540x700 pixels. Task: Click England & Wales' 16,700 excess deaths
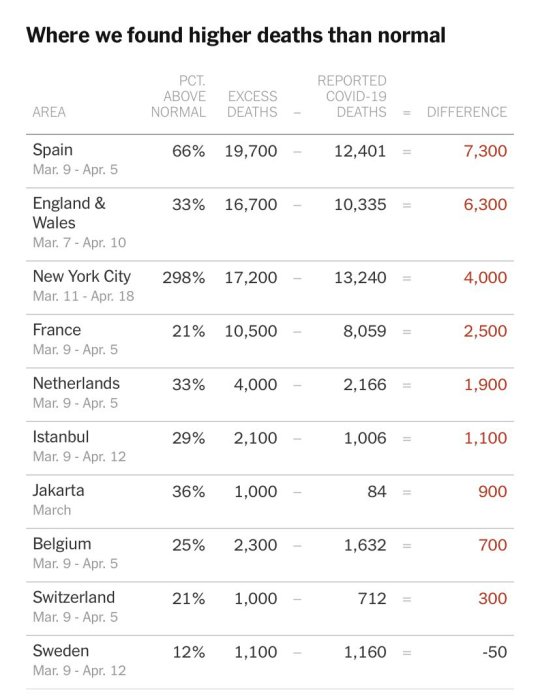(x=251, y=205)
